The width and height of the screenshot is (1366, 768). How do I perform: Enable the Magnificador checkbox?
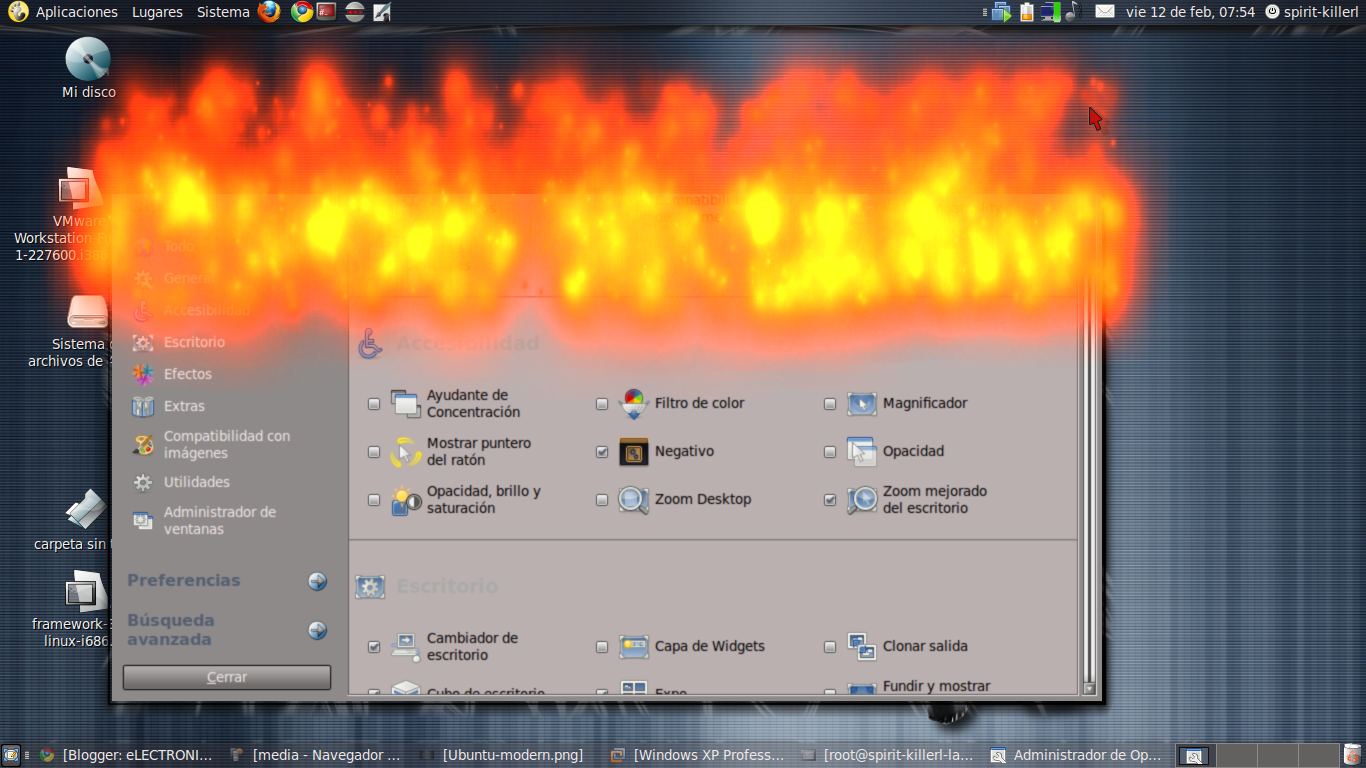coord(830,404)
